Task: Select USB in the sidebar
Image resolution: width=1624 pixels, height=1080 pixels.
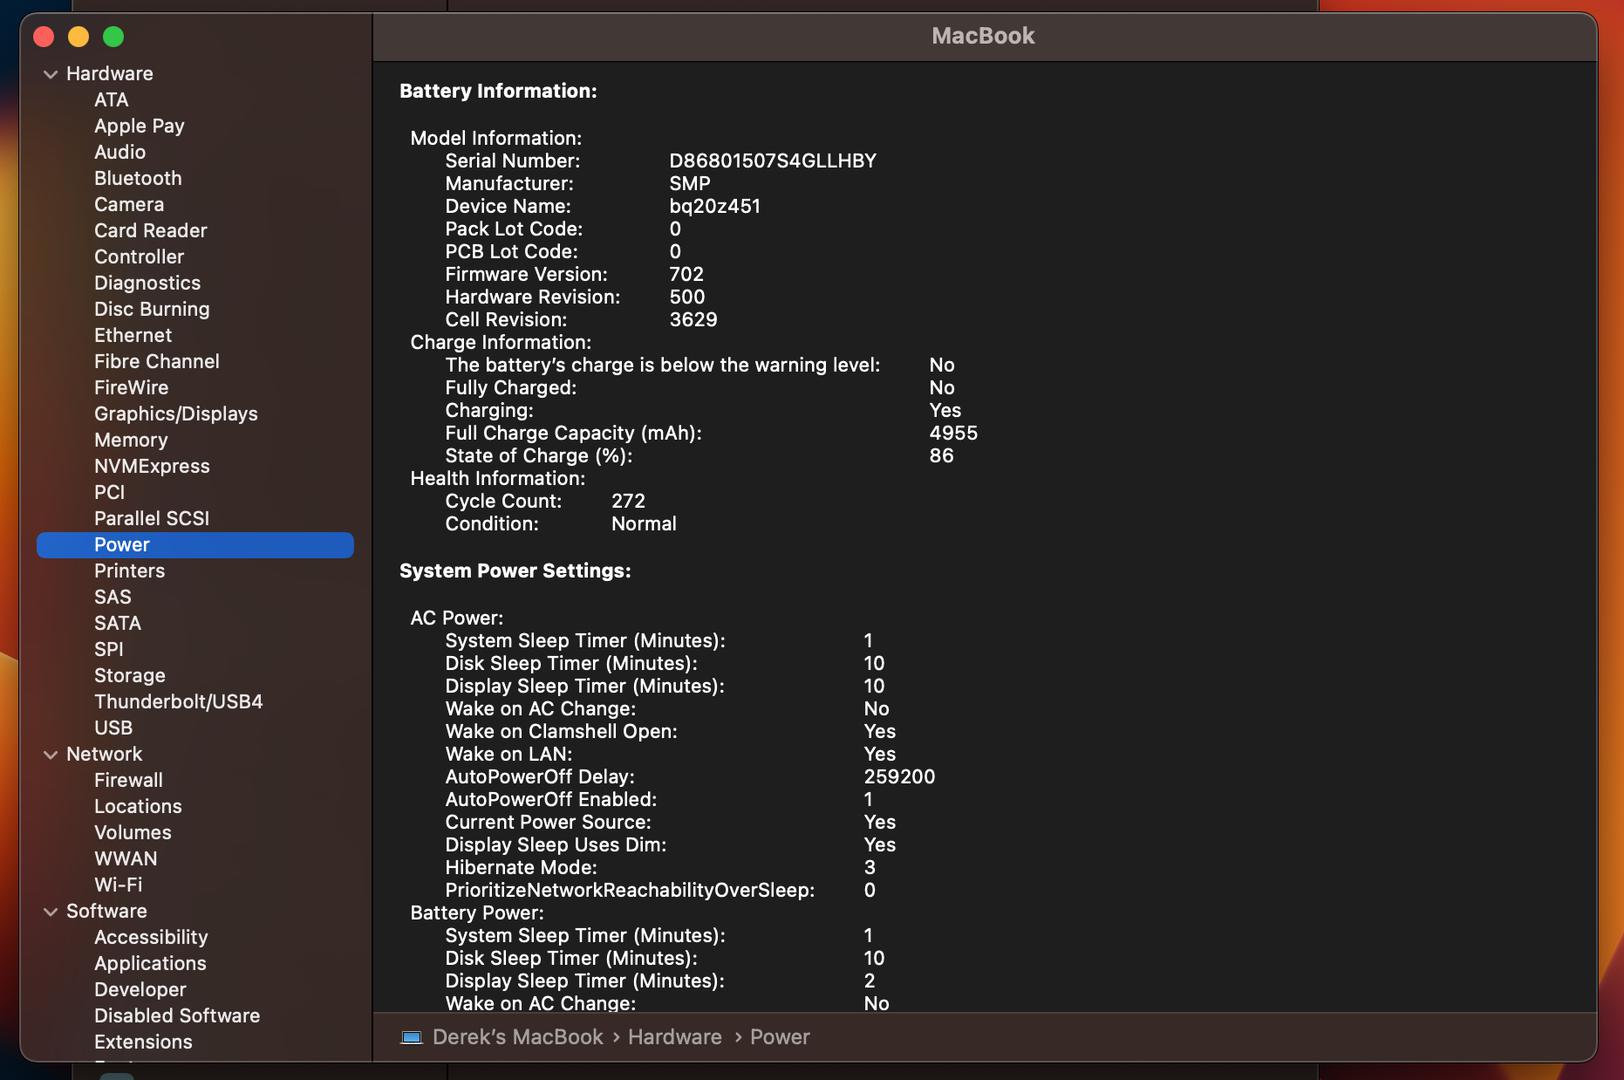Action: coord(113,728)
